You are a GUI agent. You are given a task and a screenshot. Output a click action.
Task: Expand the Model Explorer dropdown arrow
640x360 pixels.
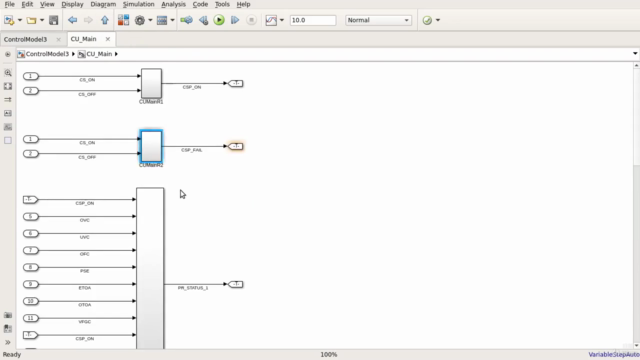pos(172,20)
